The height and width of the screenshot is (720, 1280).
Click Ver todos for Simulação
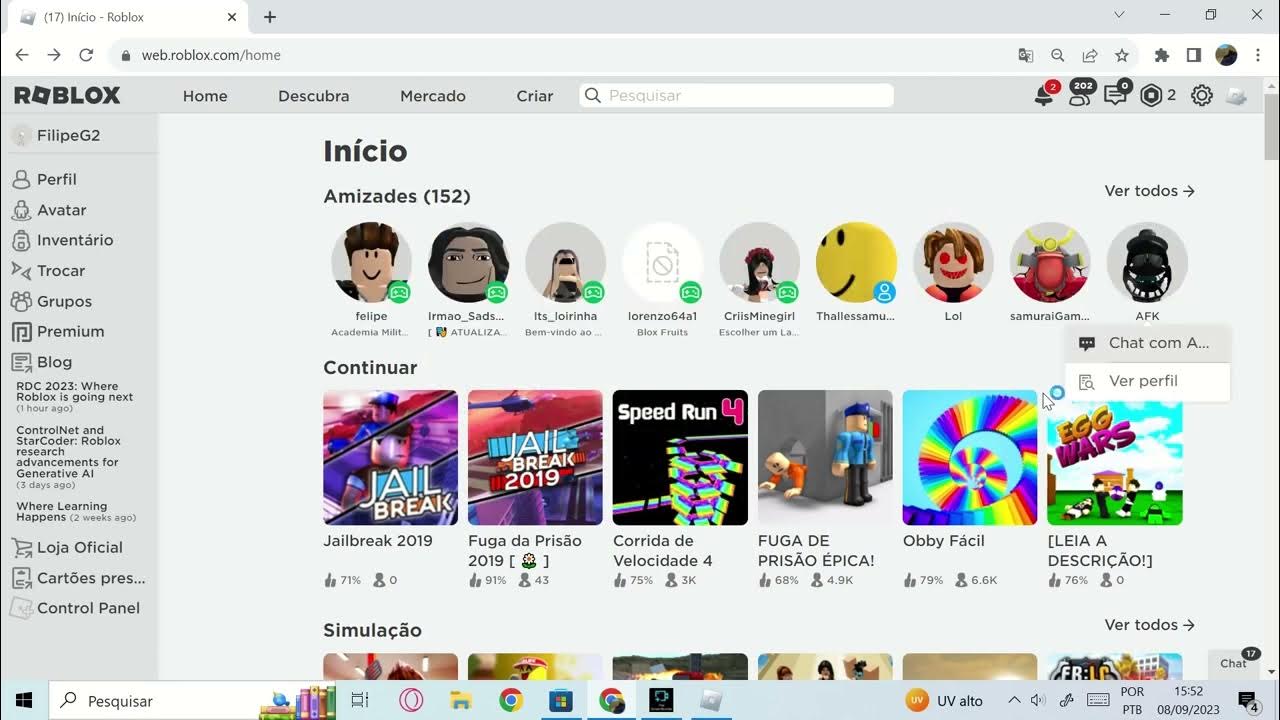point(1150,625)
